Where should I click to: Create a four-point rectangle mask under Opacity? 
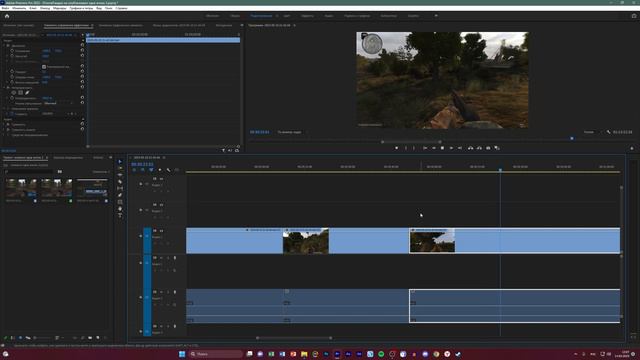tap(20, 93)
